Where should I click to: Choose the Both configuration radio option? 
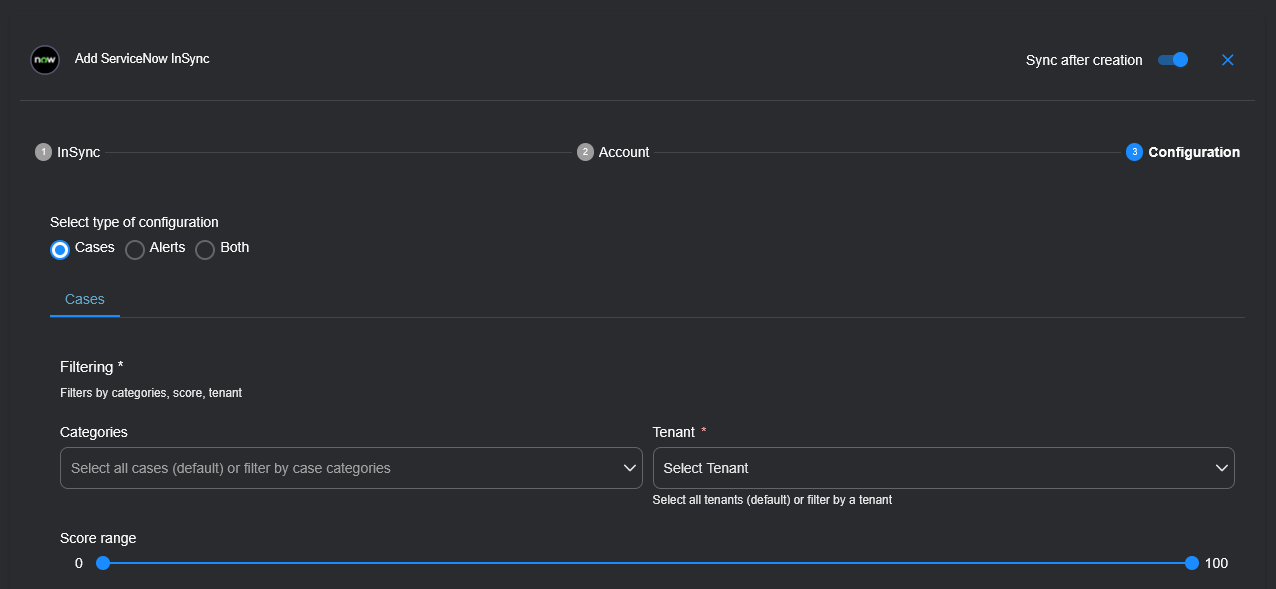[205, 249]
